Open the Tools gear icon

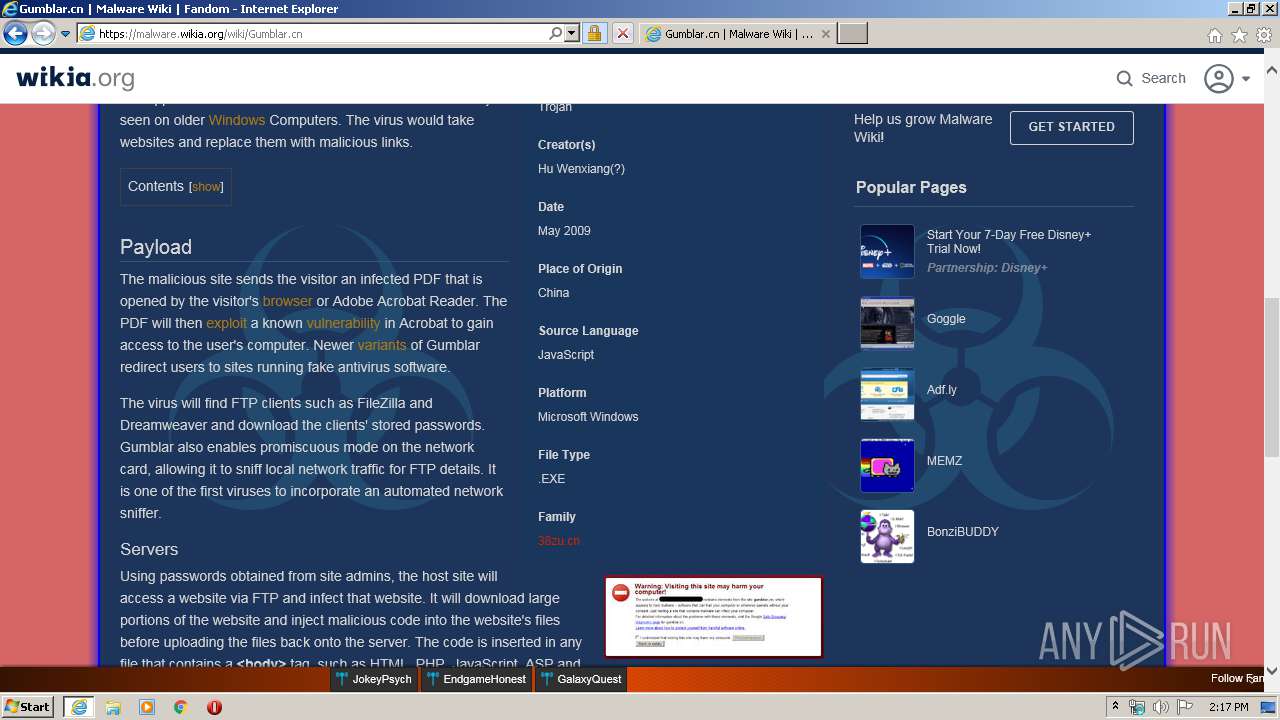[x=1264, y=35]
